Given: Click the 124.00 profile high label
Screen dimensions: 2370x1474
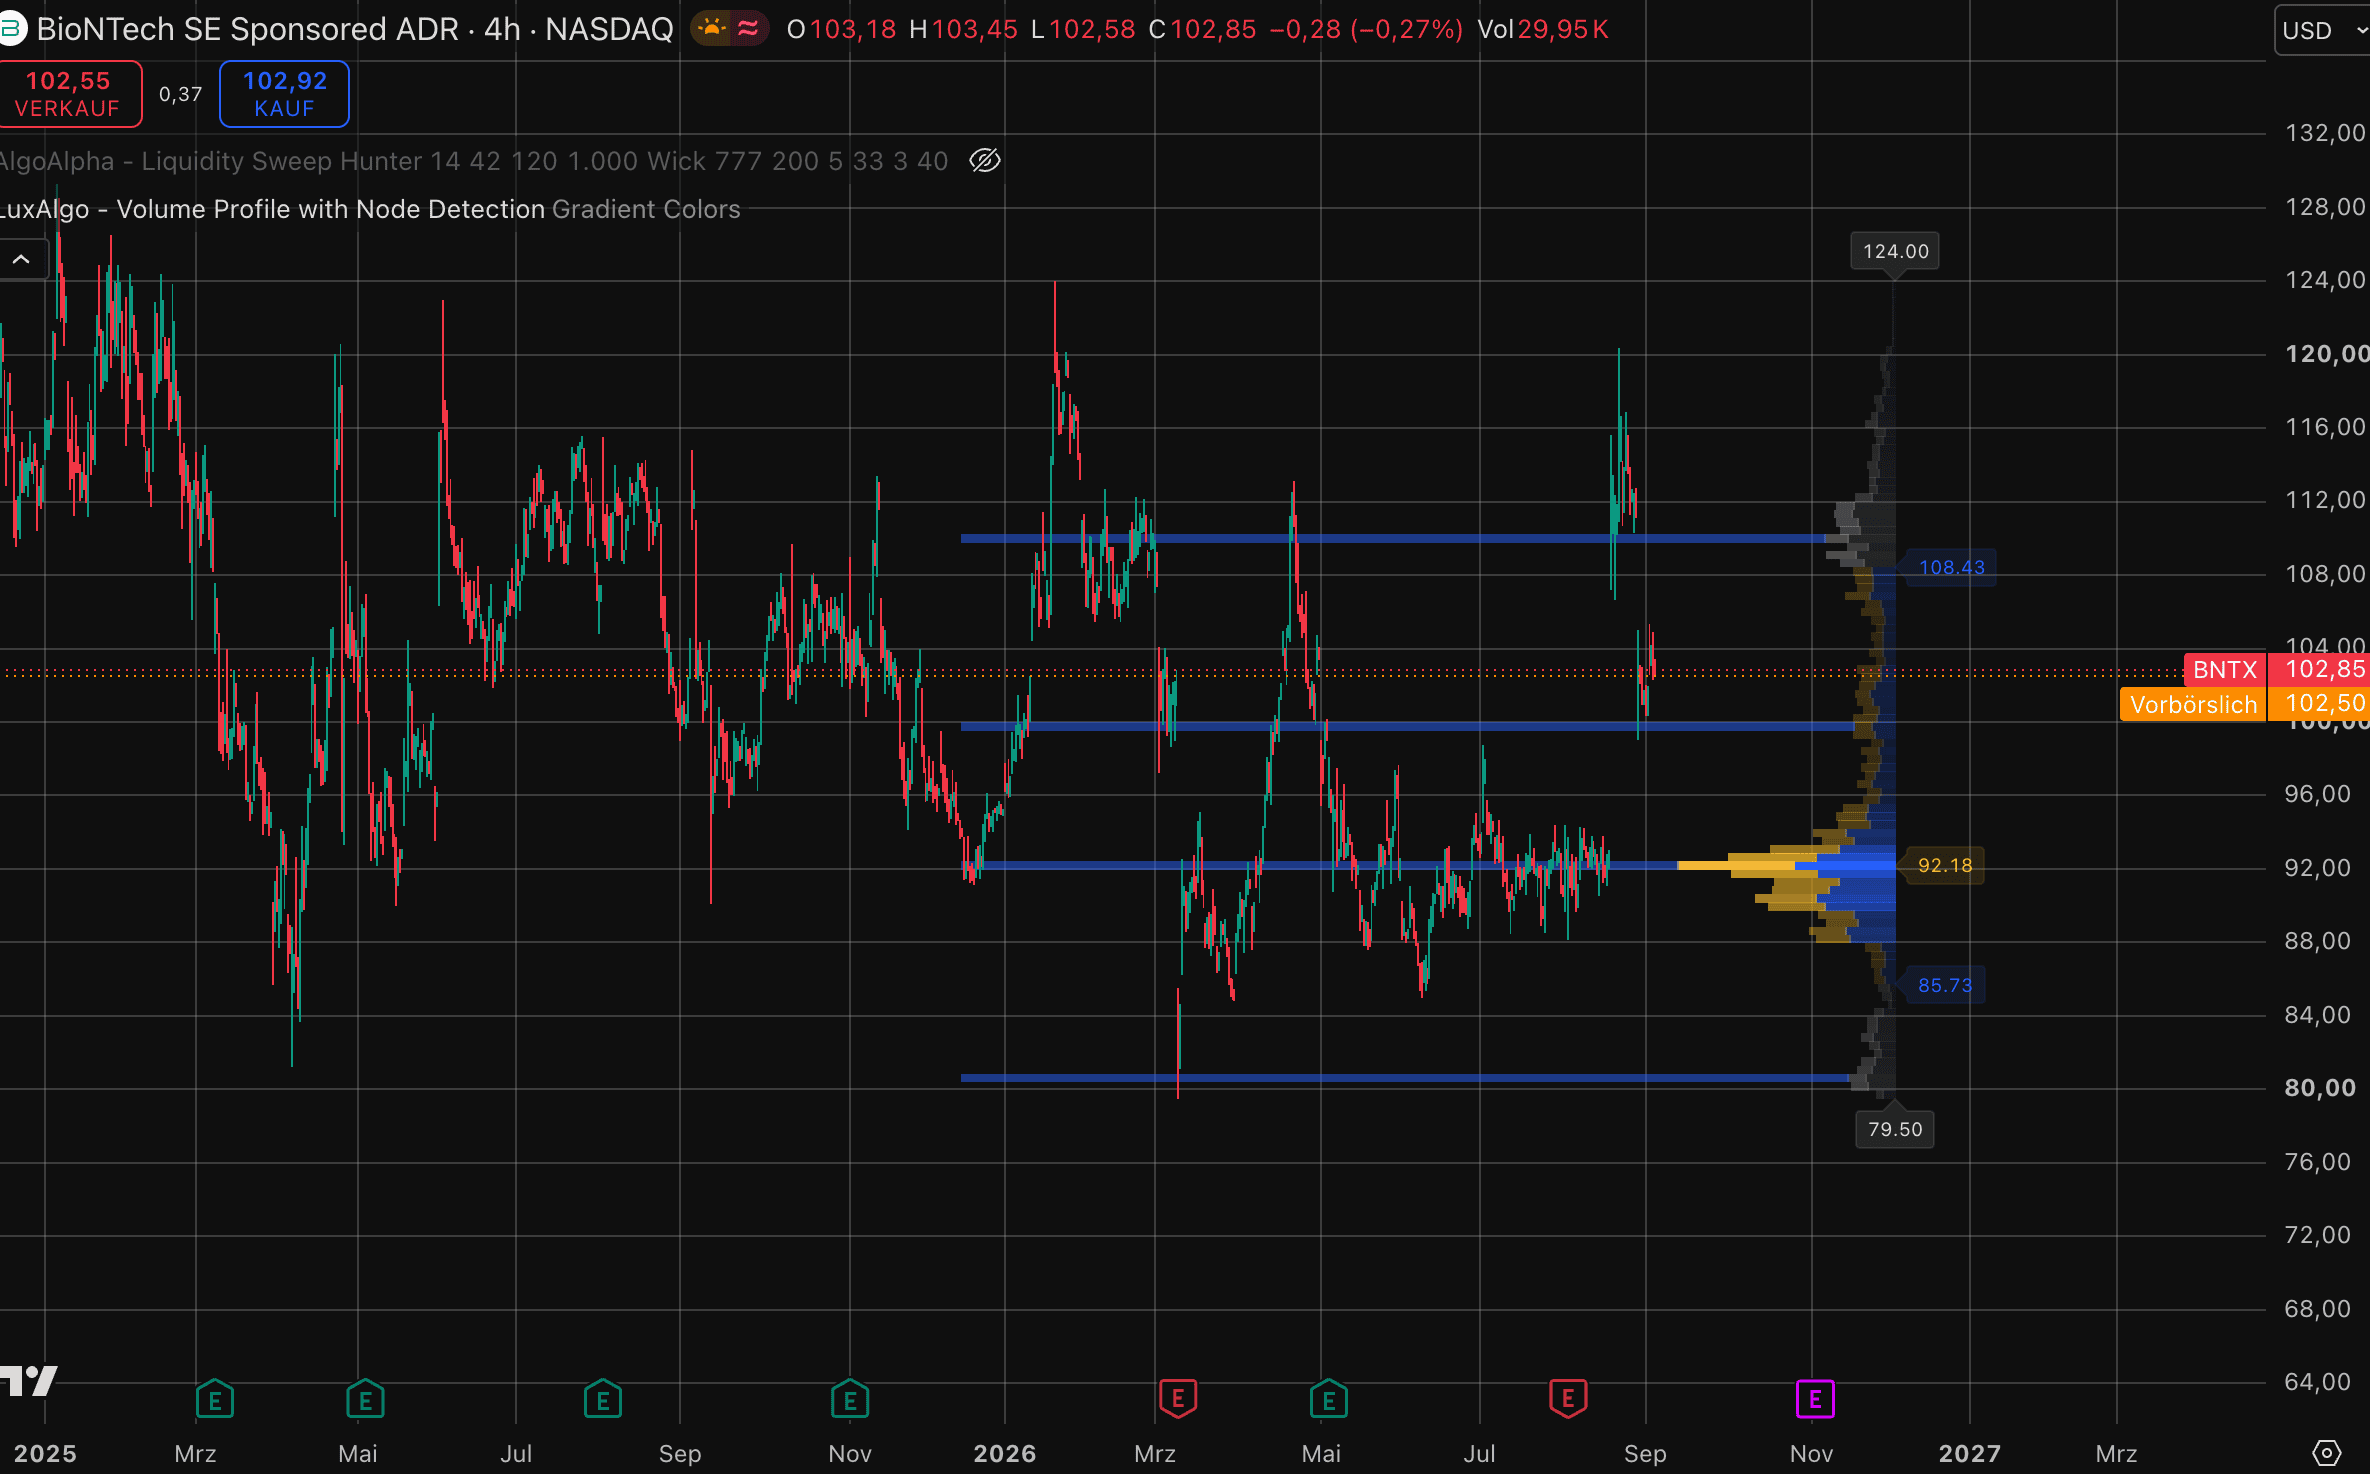Looking at the screenshot, I should [x=1895, y=251].
